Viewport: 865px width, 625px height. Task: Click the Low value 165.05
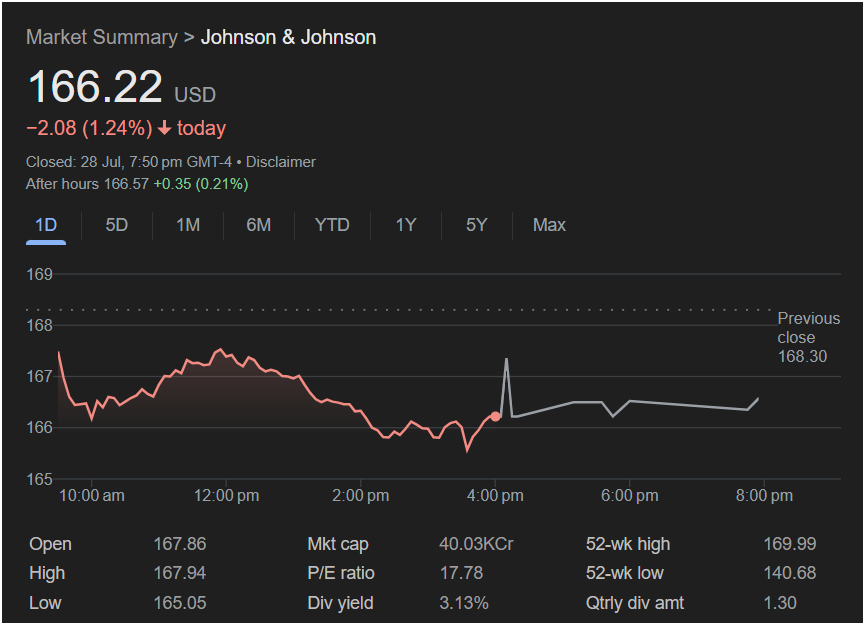180,603
